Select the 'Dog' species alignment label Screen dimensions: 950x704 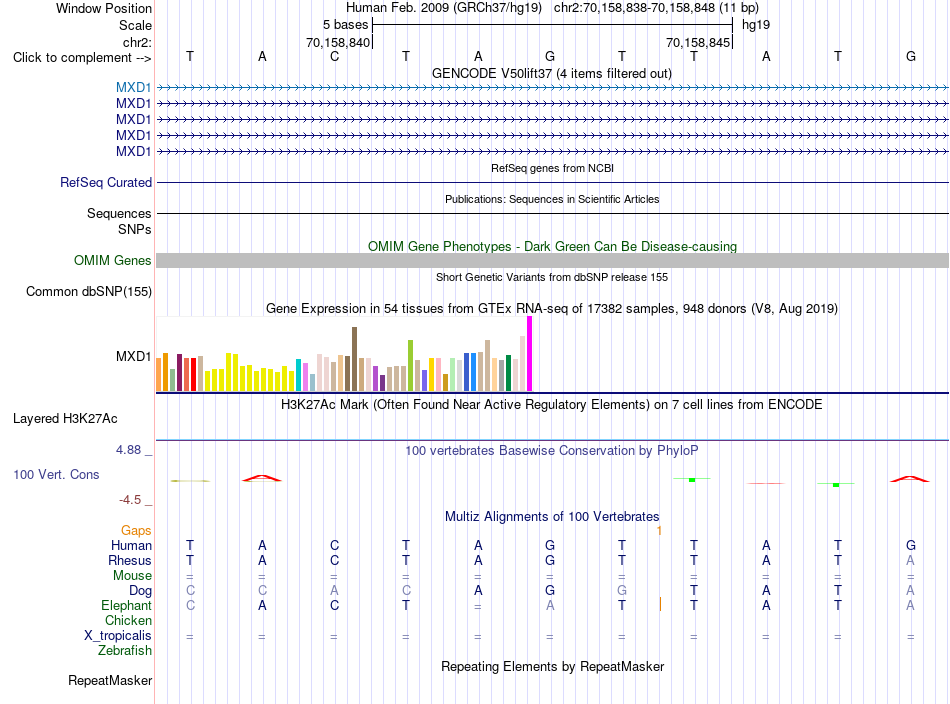[x=140, y=591]
